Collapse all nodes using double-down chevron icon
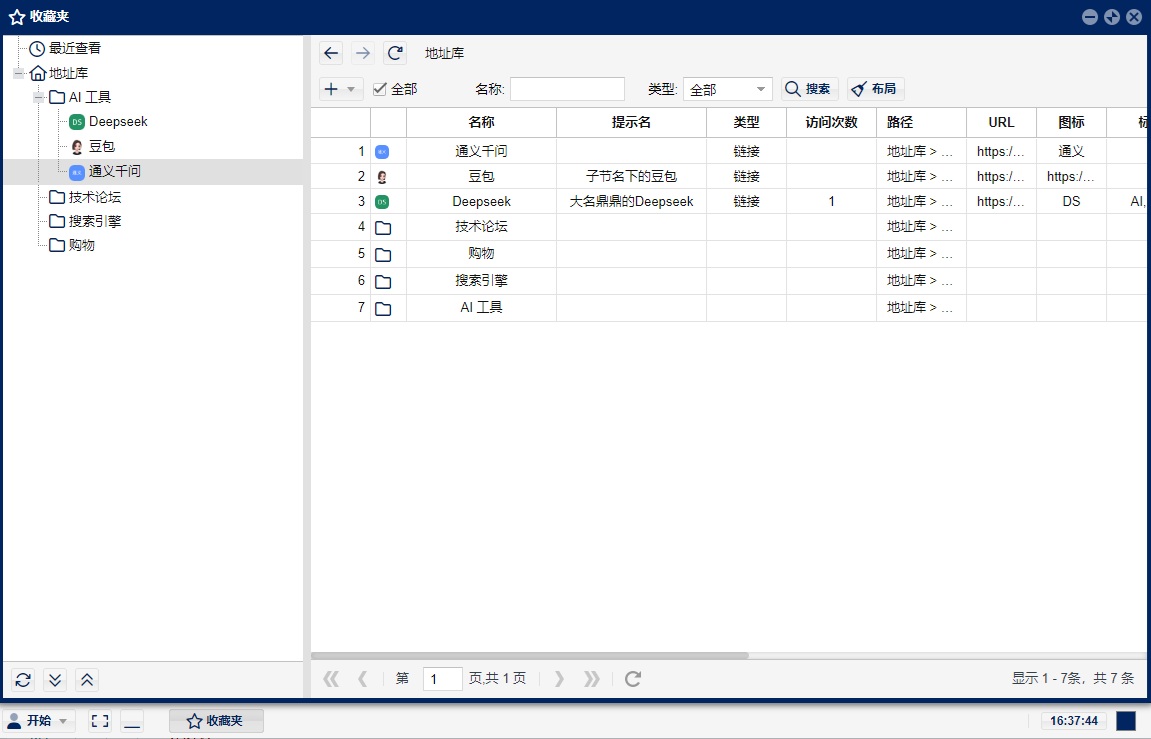Image resolution: width=1151 pixels, height=739 pixels. [x=55, y=679]
